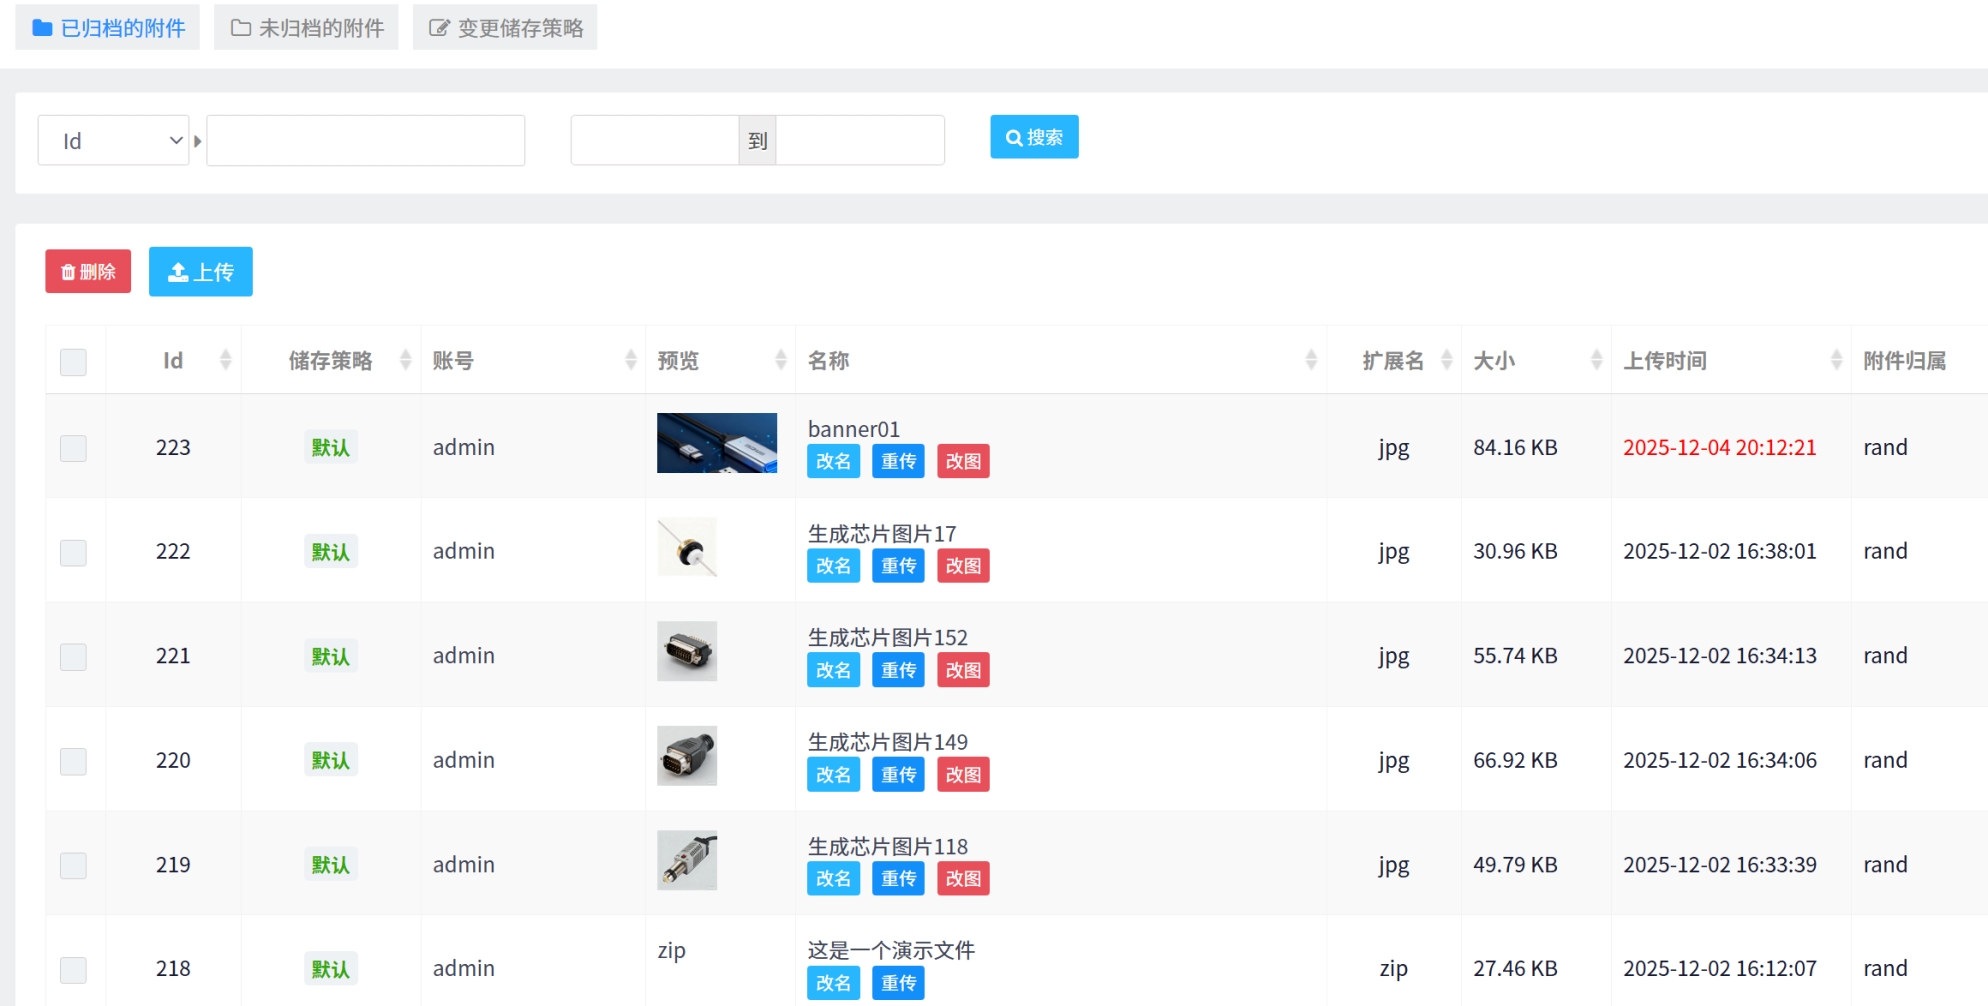The width and height of the screenshot is (1988, 1006).
Task: Select checkbox for row 220
Action: click(73, 761)
